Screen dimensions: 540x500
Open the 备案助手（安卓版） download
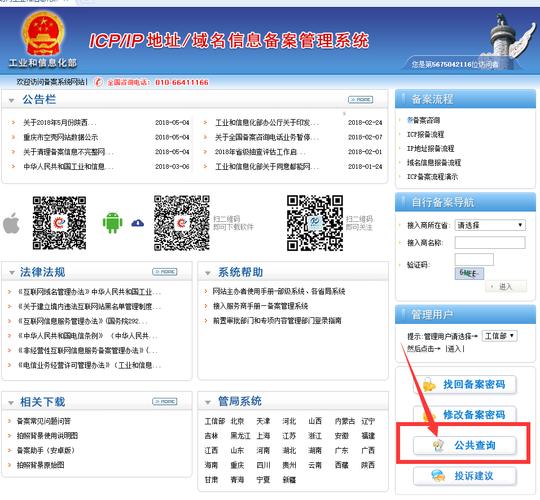(x=46, y=450)
